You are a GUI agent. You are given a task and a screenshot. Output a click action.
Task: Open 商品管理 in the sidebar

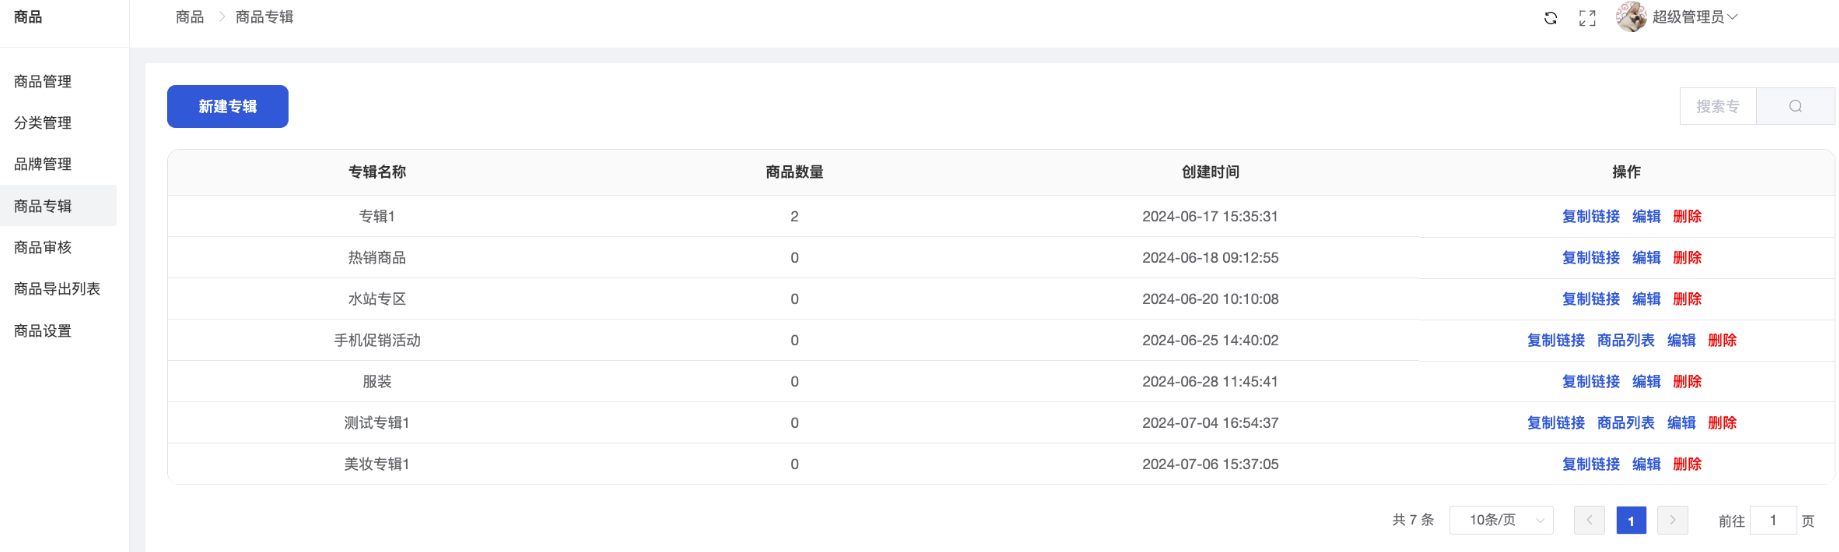[x=43, y=82]
